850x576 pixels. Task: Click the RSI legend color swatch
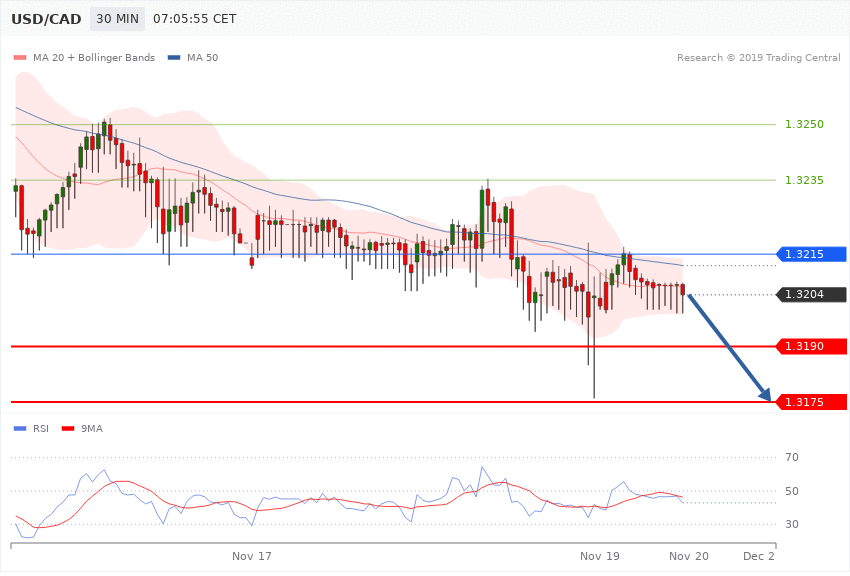click(20, 429)
